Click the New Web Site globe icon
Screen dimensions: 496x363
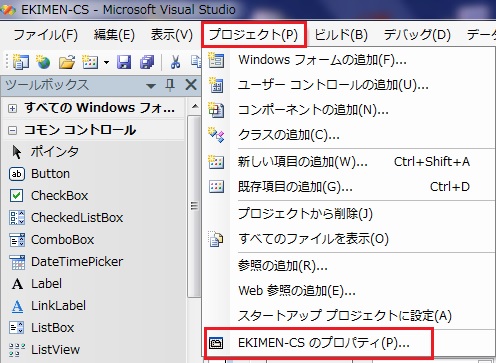click(x=43, y=62)
